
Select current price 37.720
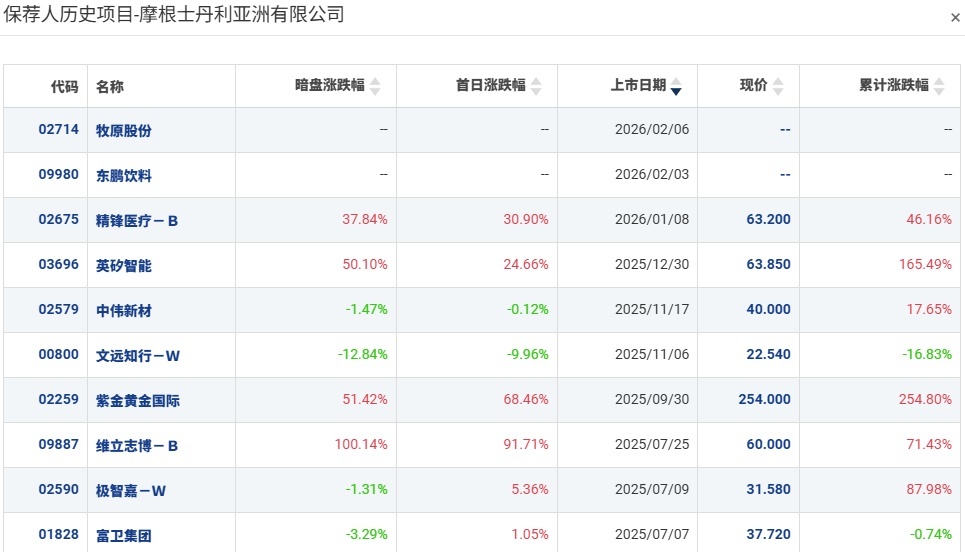[x=768, y=534]
